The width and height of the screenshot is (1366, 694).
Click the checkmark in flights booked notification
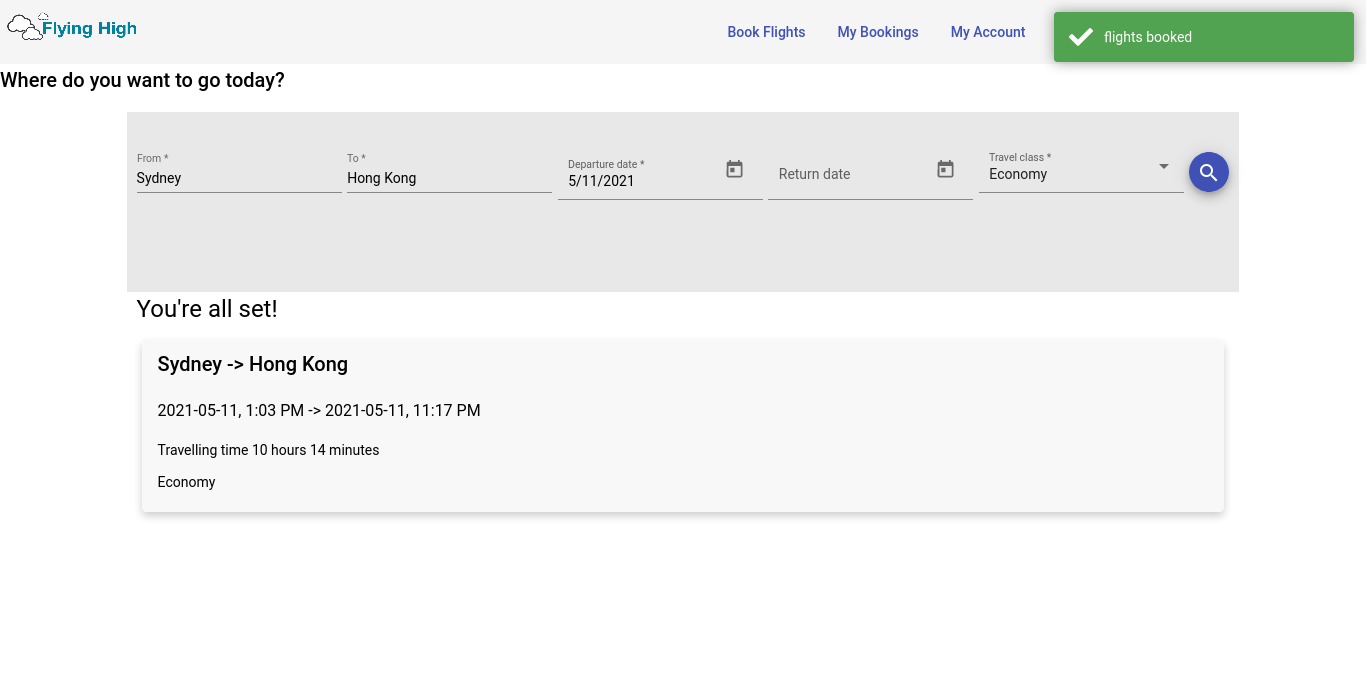click(1080, 37)
